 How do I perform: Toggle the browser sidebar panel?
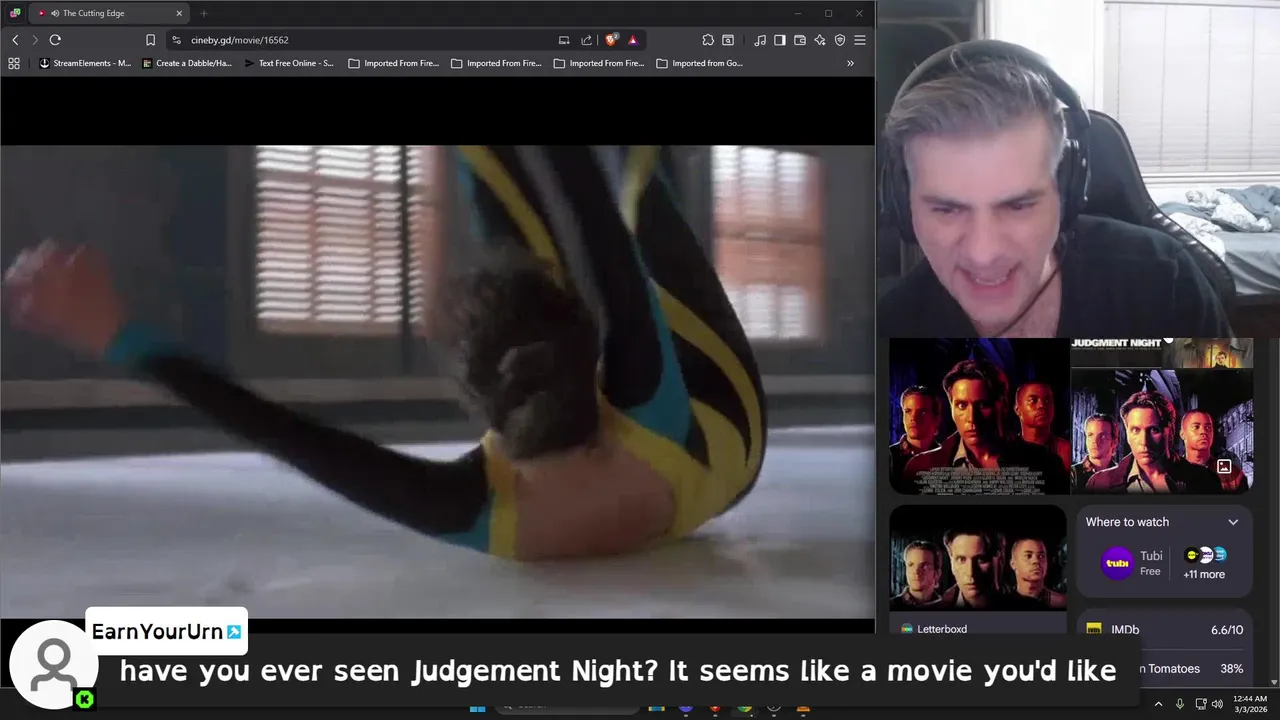[x=780, y=40]
